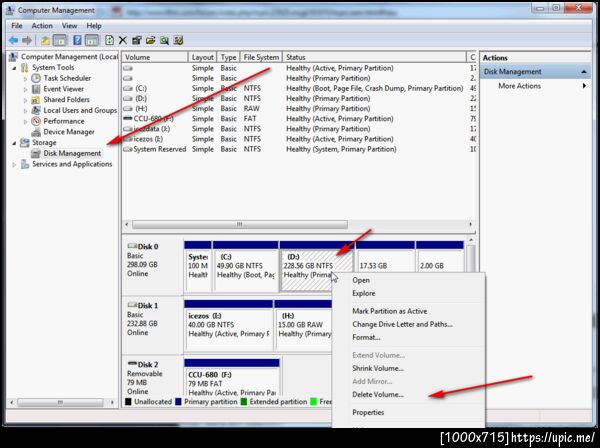Click the green Refresh toolbar icon
600x448 pixels.
(109, 40)
